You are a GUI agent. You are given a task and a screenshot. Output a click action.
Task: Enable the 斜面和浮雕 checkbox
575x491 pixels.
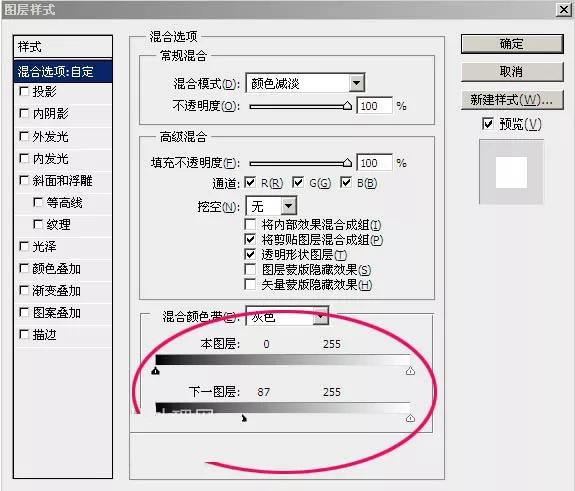24,180
